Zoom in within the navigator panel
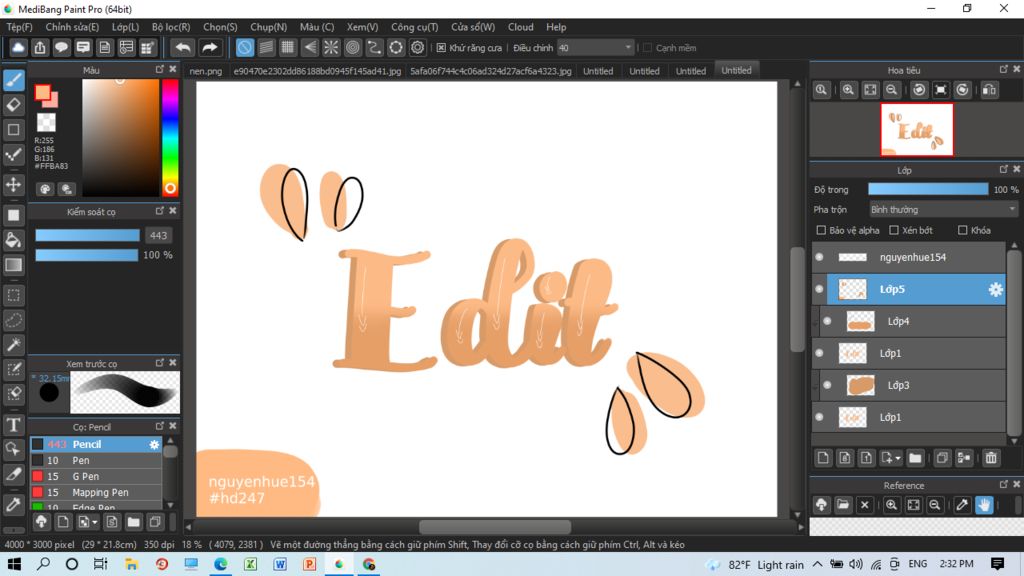The width and height of the screenshot is (1024, 576). (848, 90)
